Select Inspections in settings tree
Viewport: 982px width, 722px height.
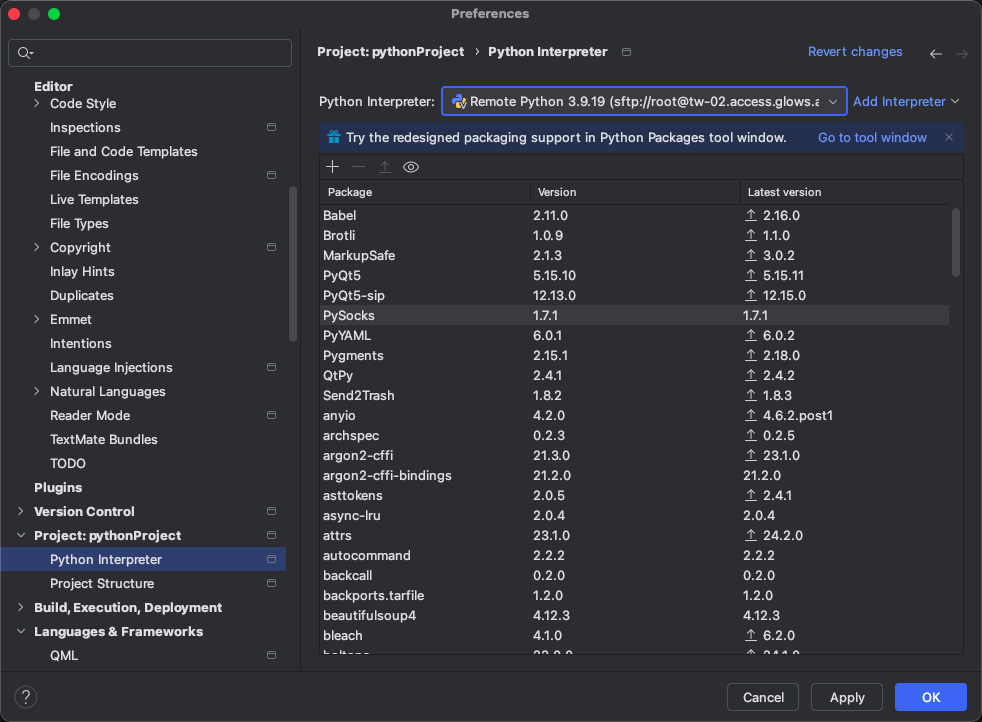pyautogui.click(x=85, y=127)
